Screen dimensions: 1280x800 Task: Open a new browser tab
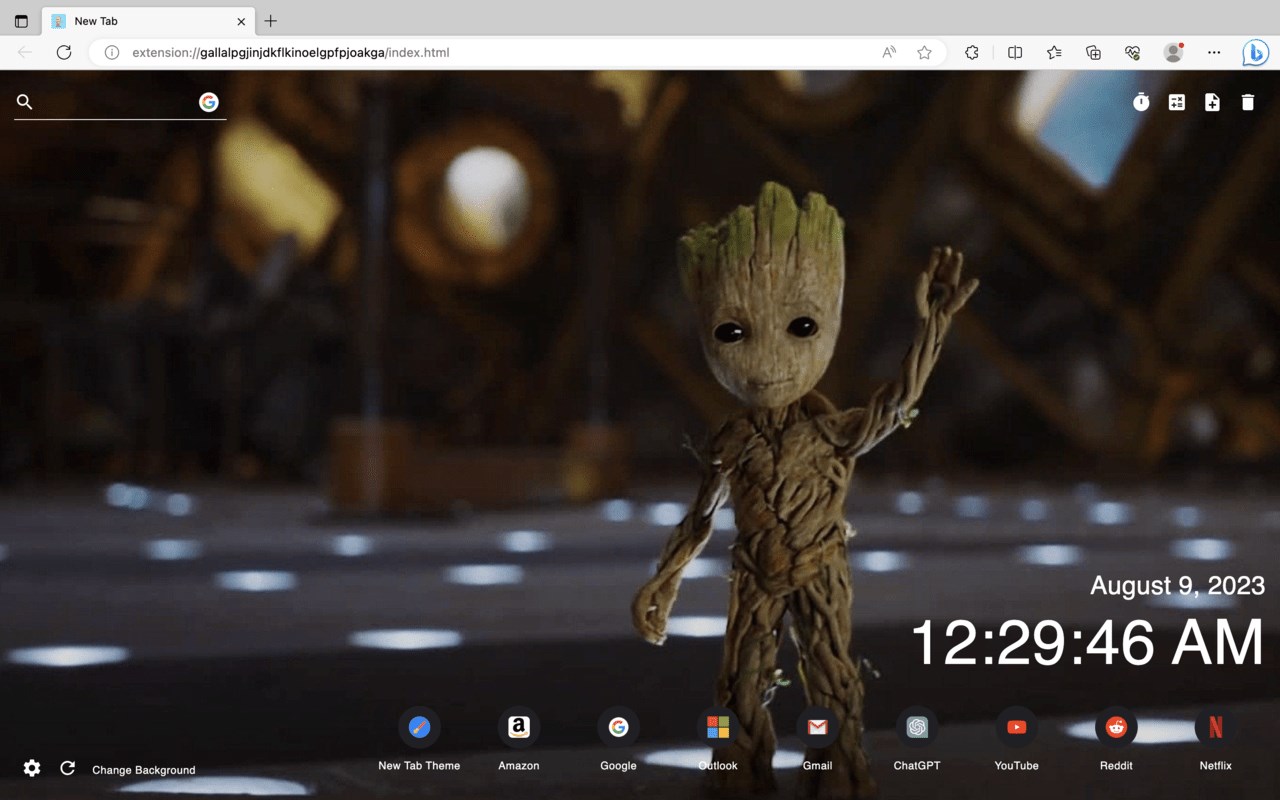click(270, 21)
